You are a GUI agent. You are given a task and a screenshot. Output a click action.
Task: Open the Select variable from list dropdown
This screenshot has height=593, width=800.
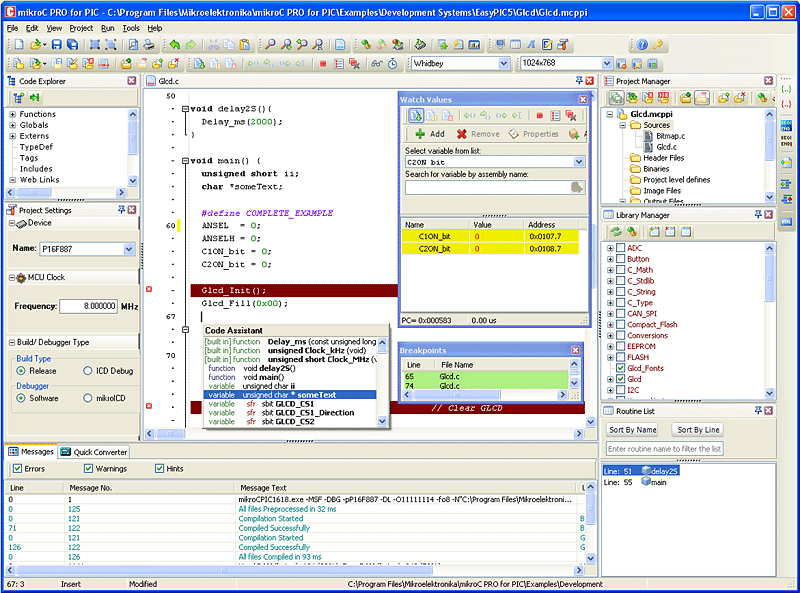coord(579,162)
